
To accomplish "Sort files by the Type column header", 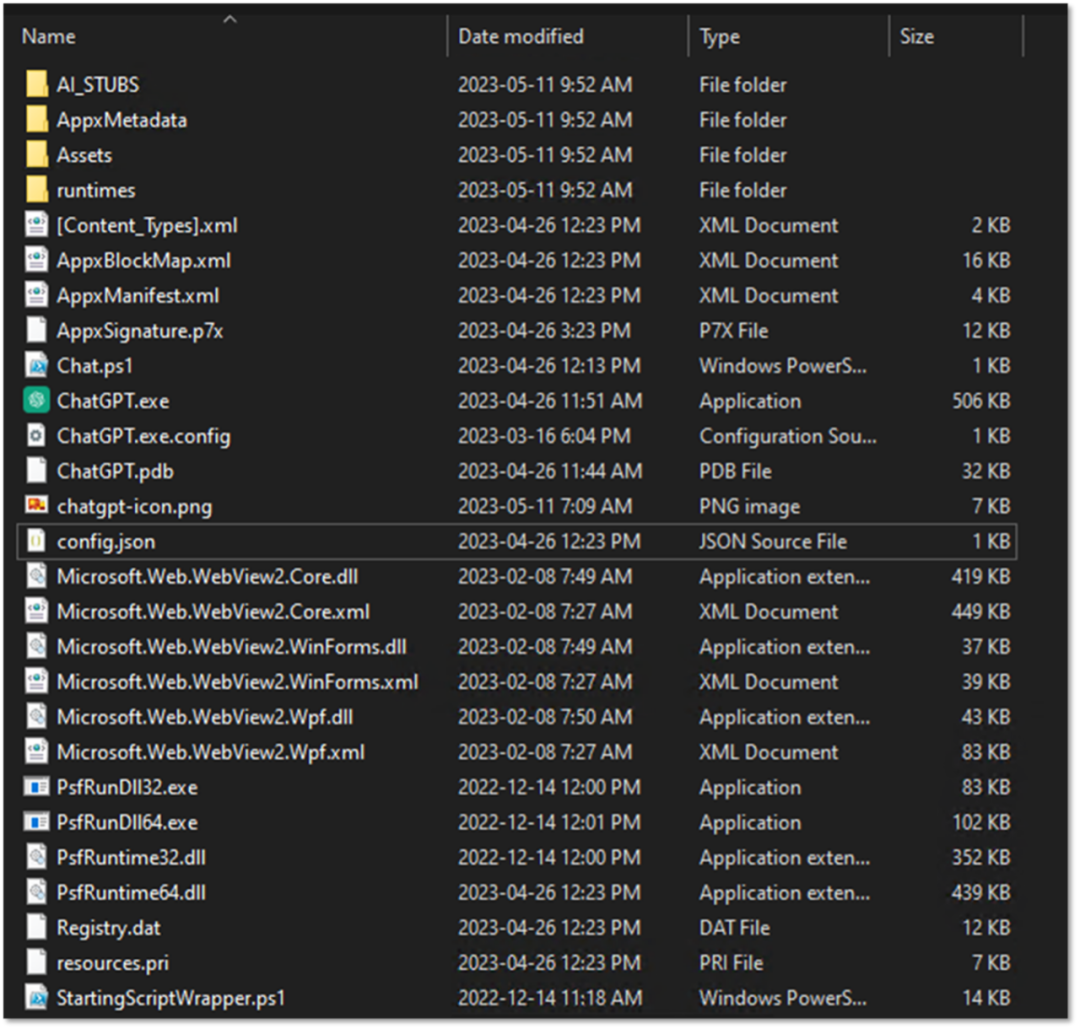I will [x=719, y=36].
